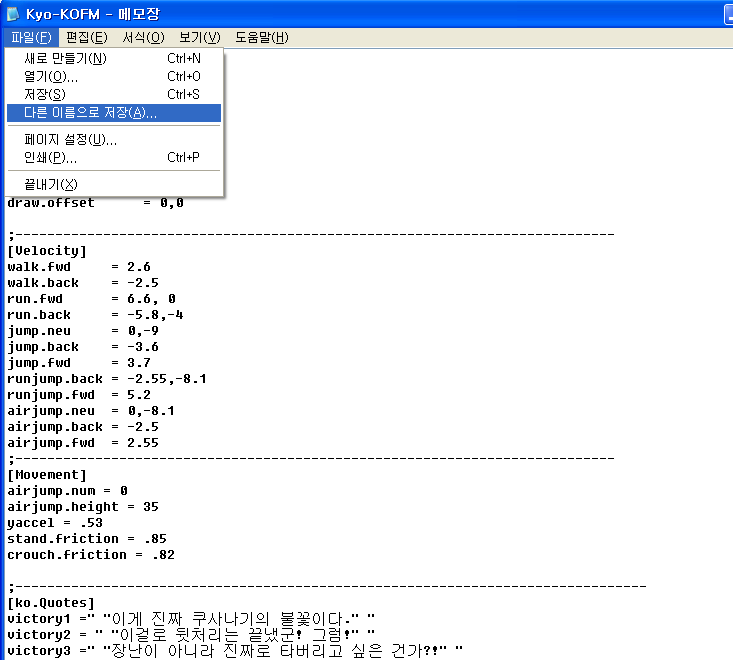
Task: Choose 열기(O)... from the File menu
Action: [x=114, y=76]
